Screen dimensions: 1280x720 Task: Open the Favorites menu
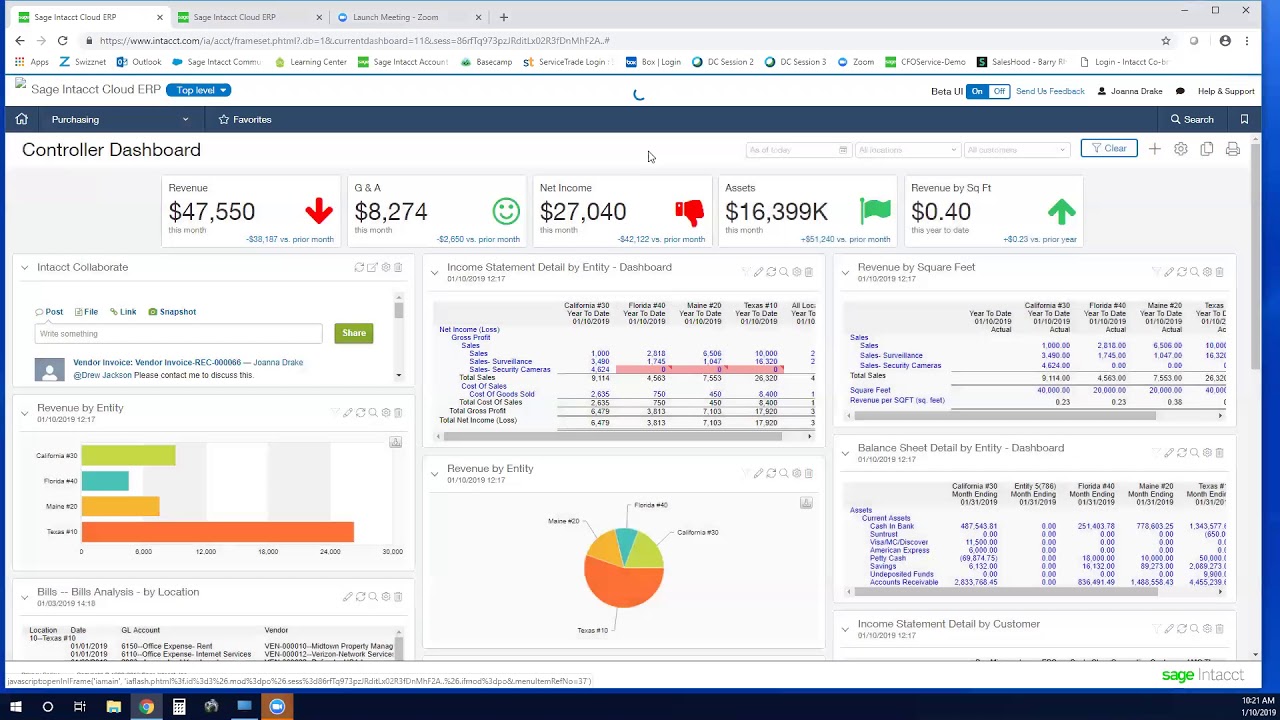245,119
